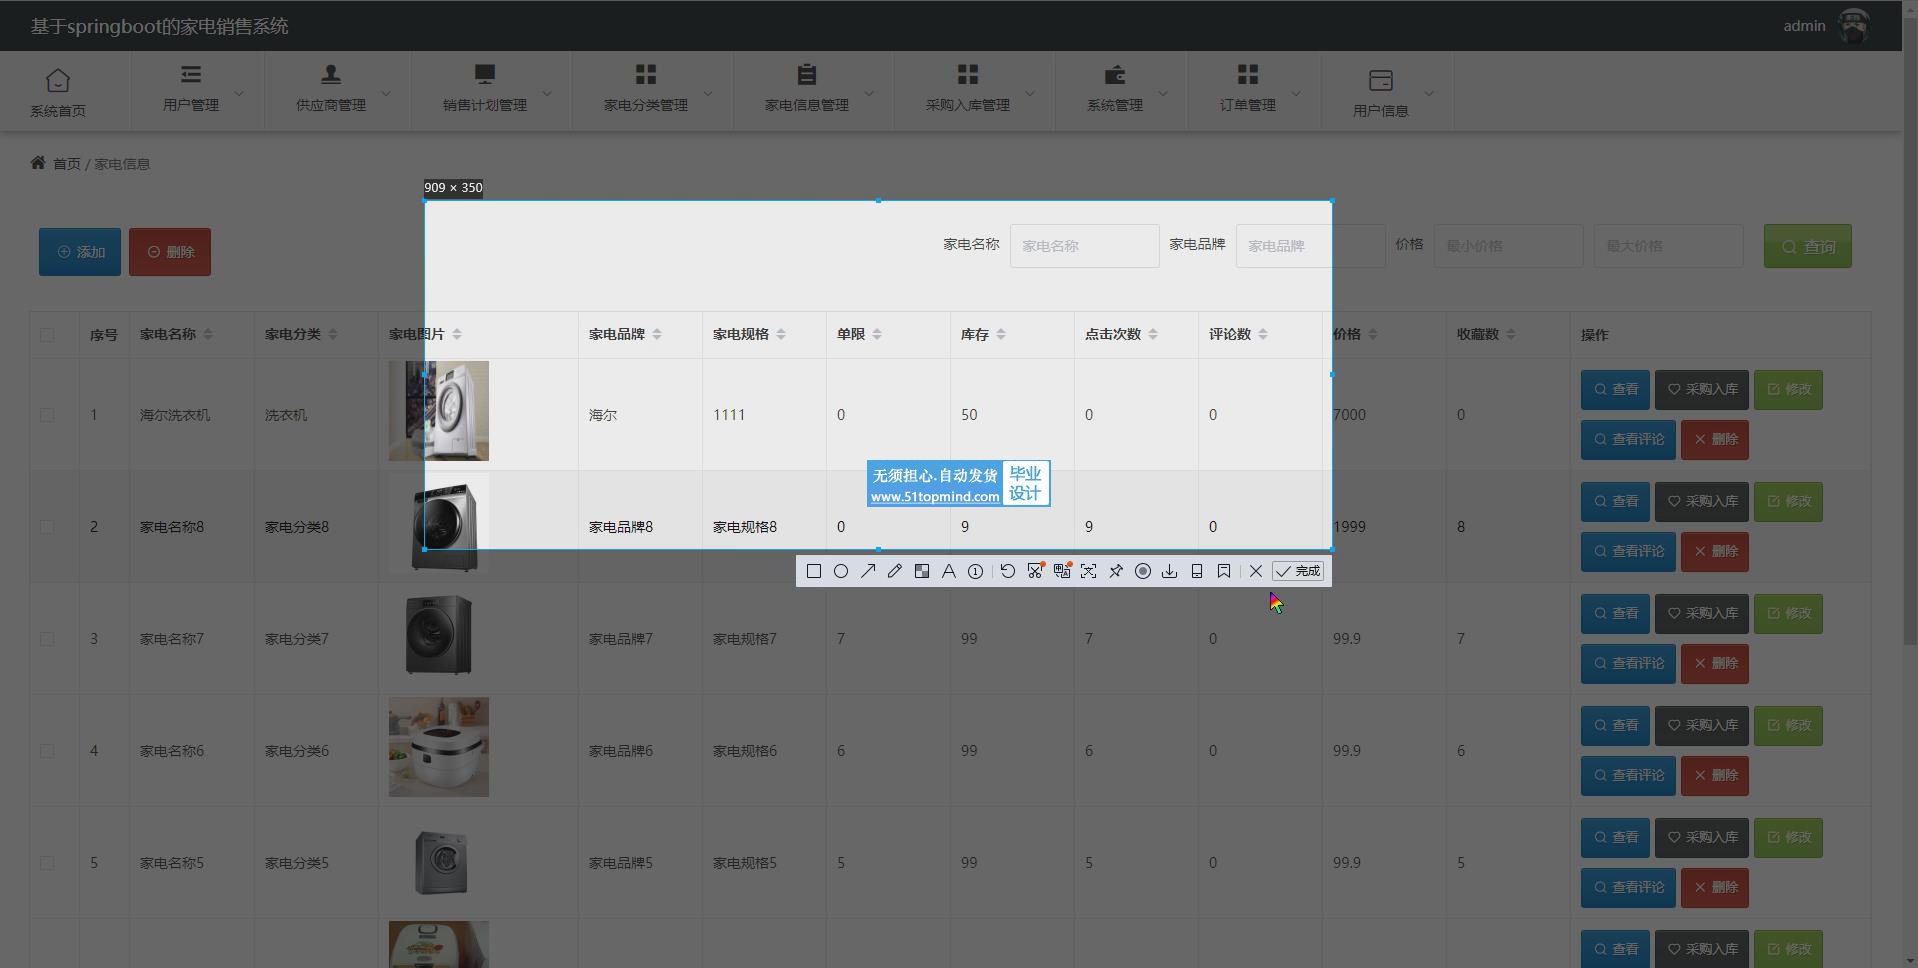1918x968 pixels.
Task: Click the page vertical scrollbar
Action: pyautogui.click(x=1910, y=330)
